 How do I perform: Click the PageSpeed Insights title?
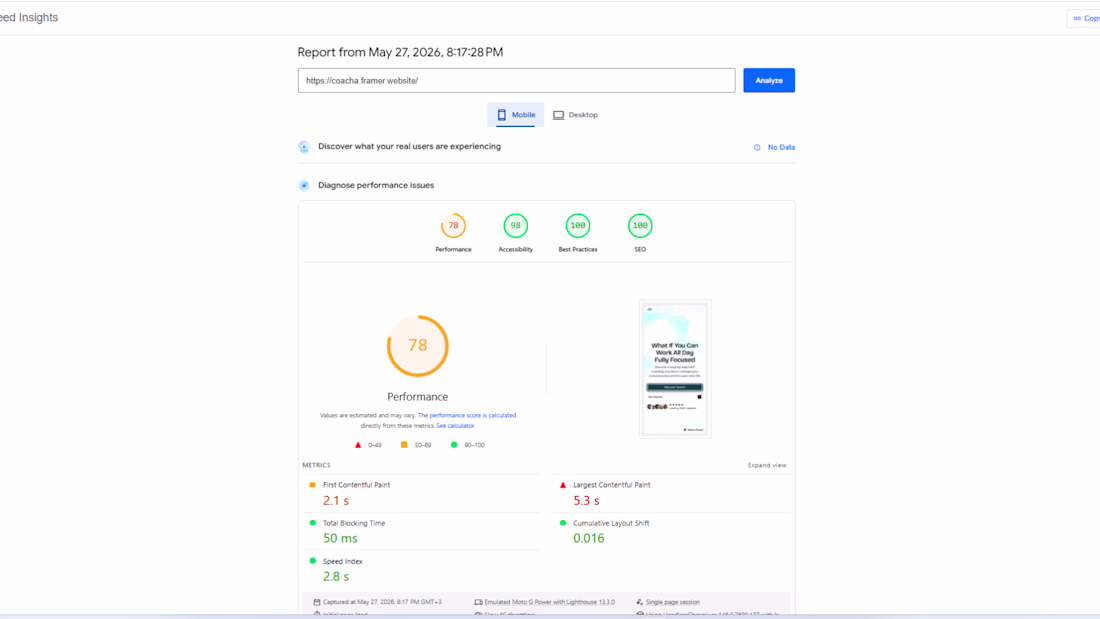click(x=29, y=18)
